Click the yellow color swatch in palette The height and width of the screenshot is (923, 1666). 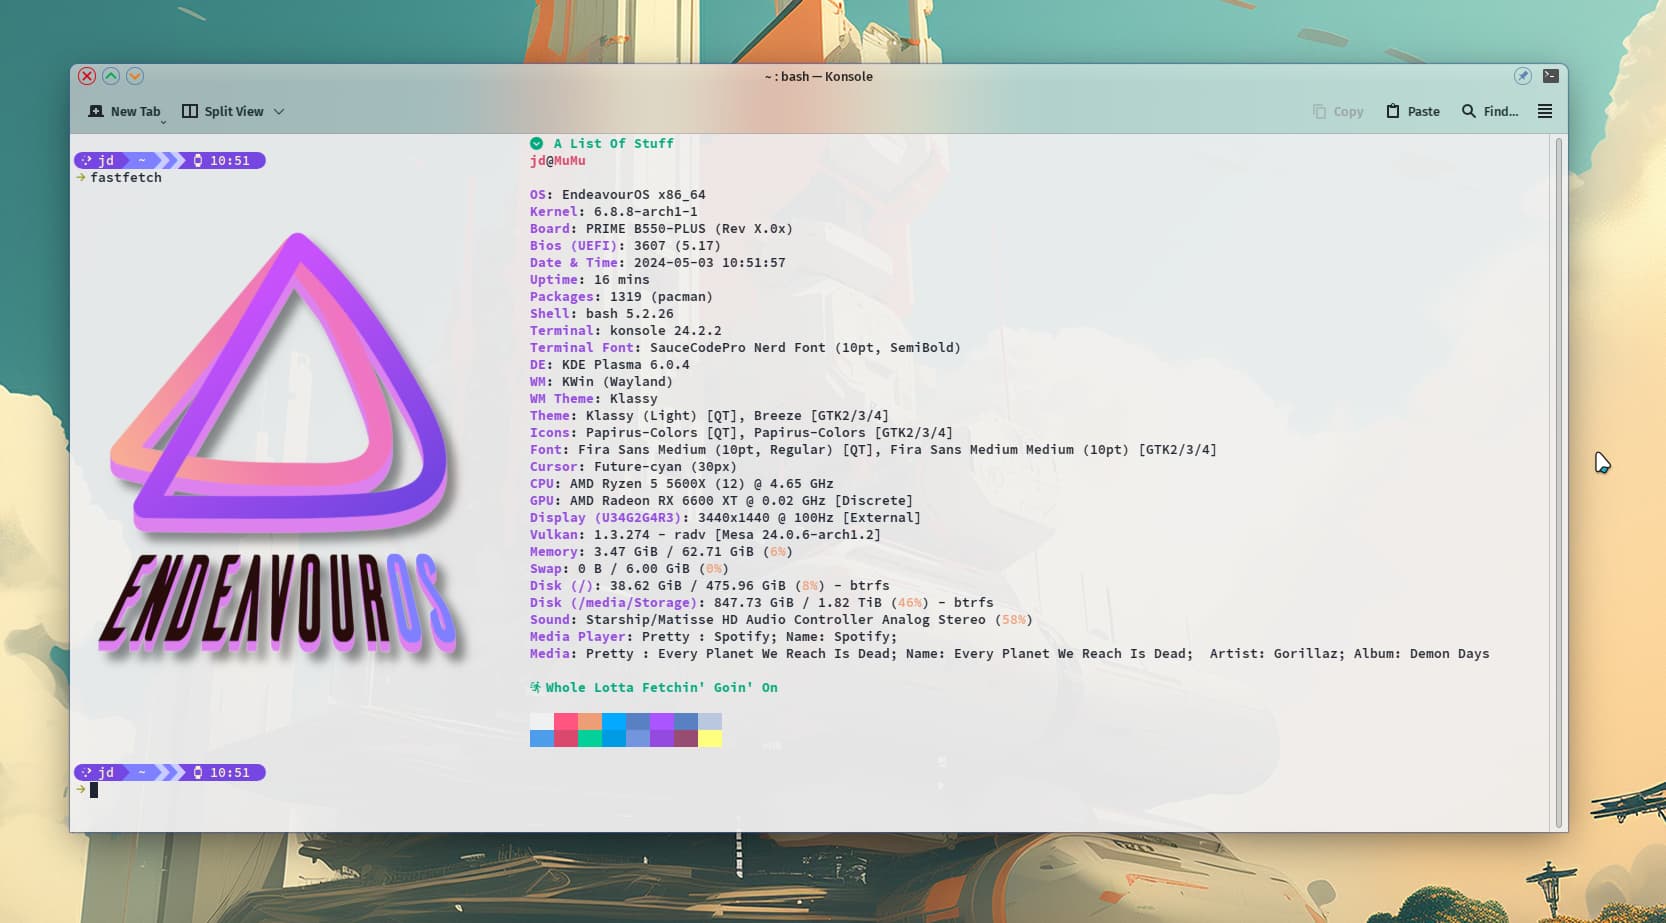tap(710, 739)
